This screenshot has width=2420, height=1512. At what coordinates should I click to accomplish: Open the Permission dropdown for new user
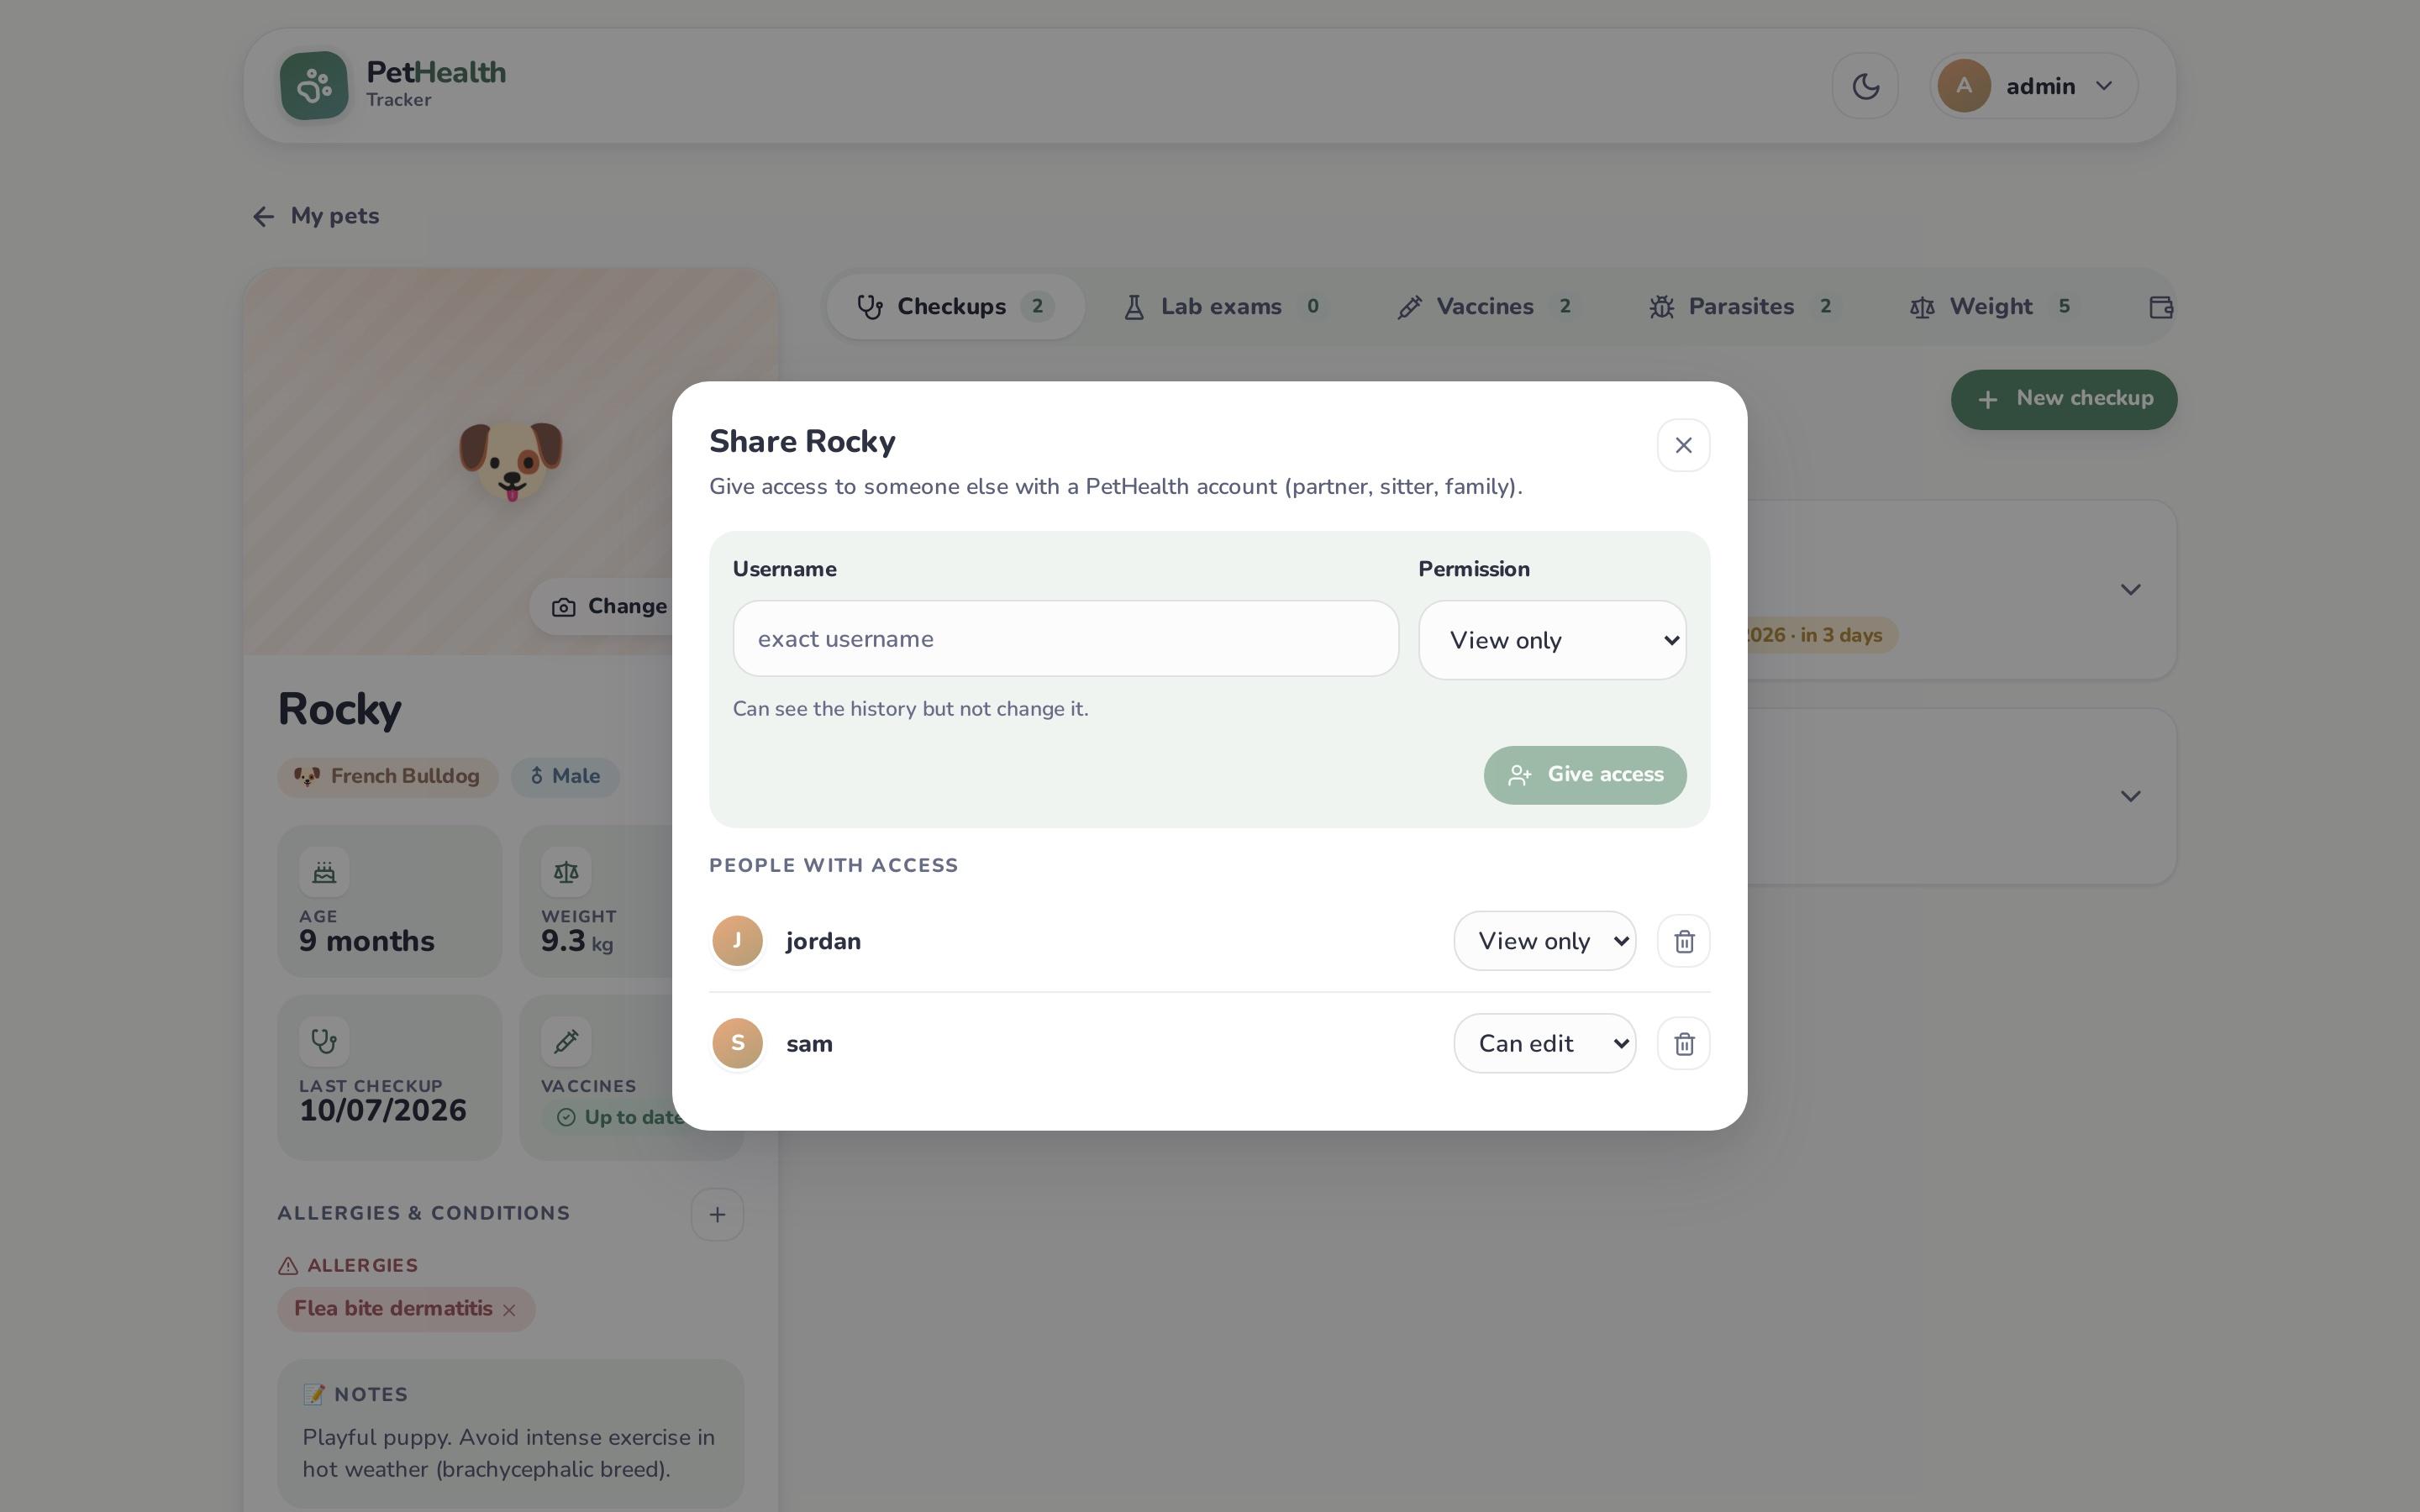(1552, 640)
